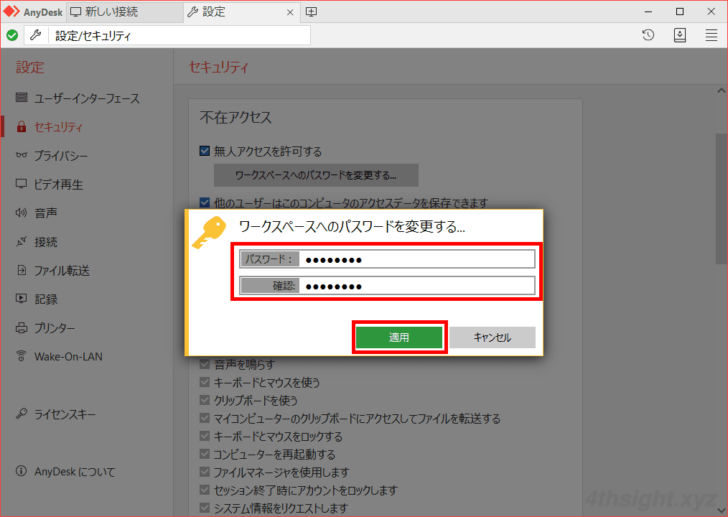Click the info icon beside AnyDesk について

click(21, 471)
